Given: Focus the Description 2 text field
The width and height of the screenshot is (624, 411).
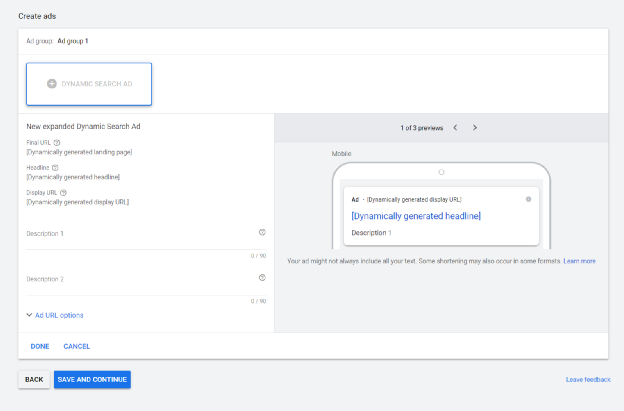Looking at the screenshot, I should 140,287.
